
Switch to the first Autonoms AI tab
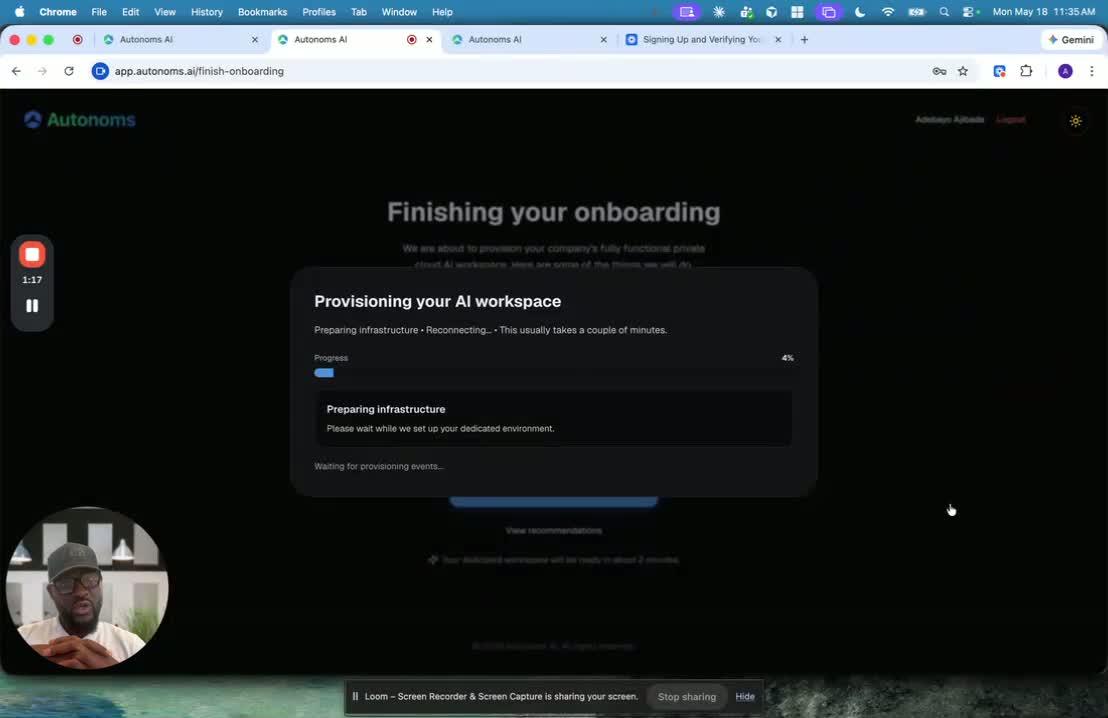pyautogui.click(x=181, y=40)
